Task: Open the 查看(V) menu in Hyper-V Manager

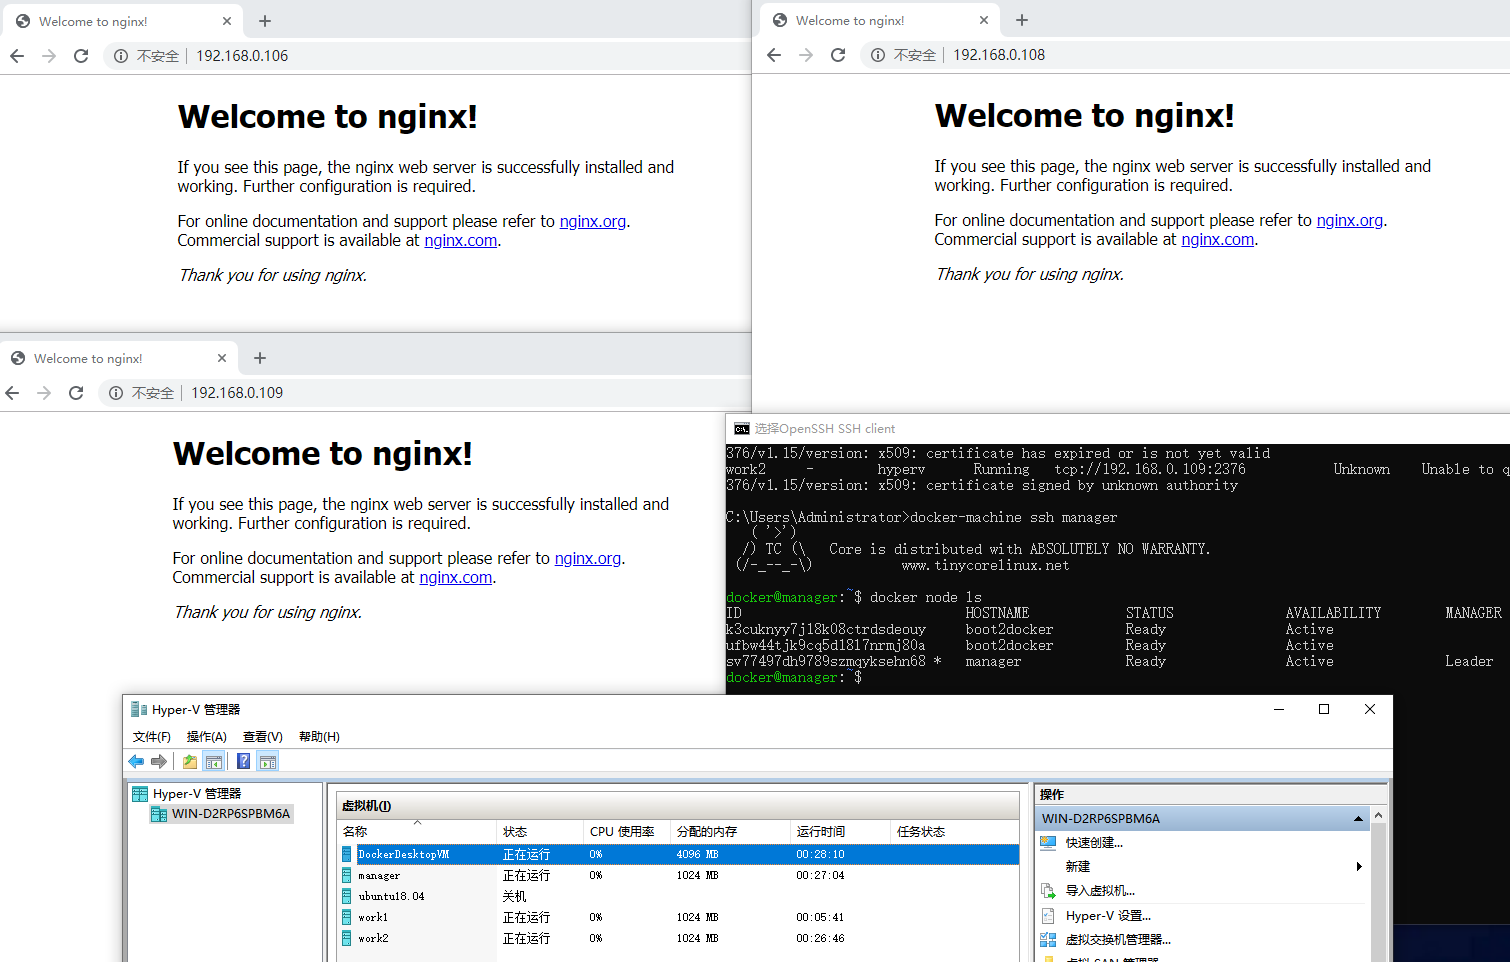Action: pos(263,737)
